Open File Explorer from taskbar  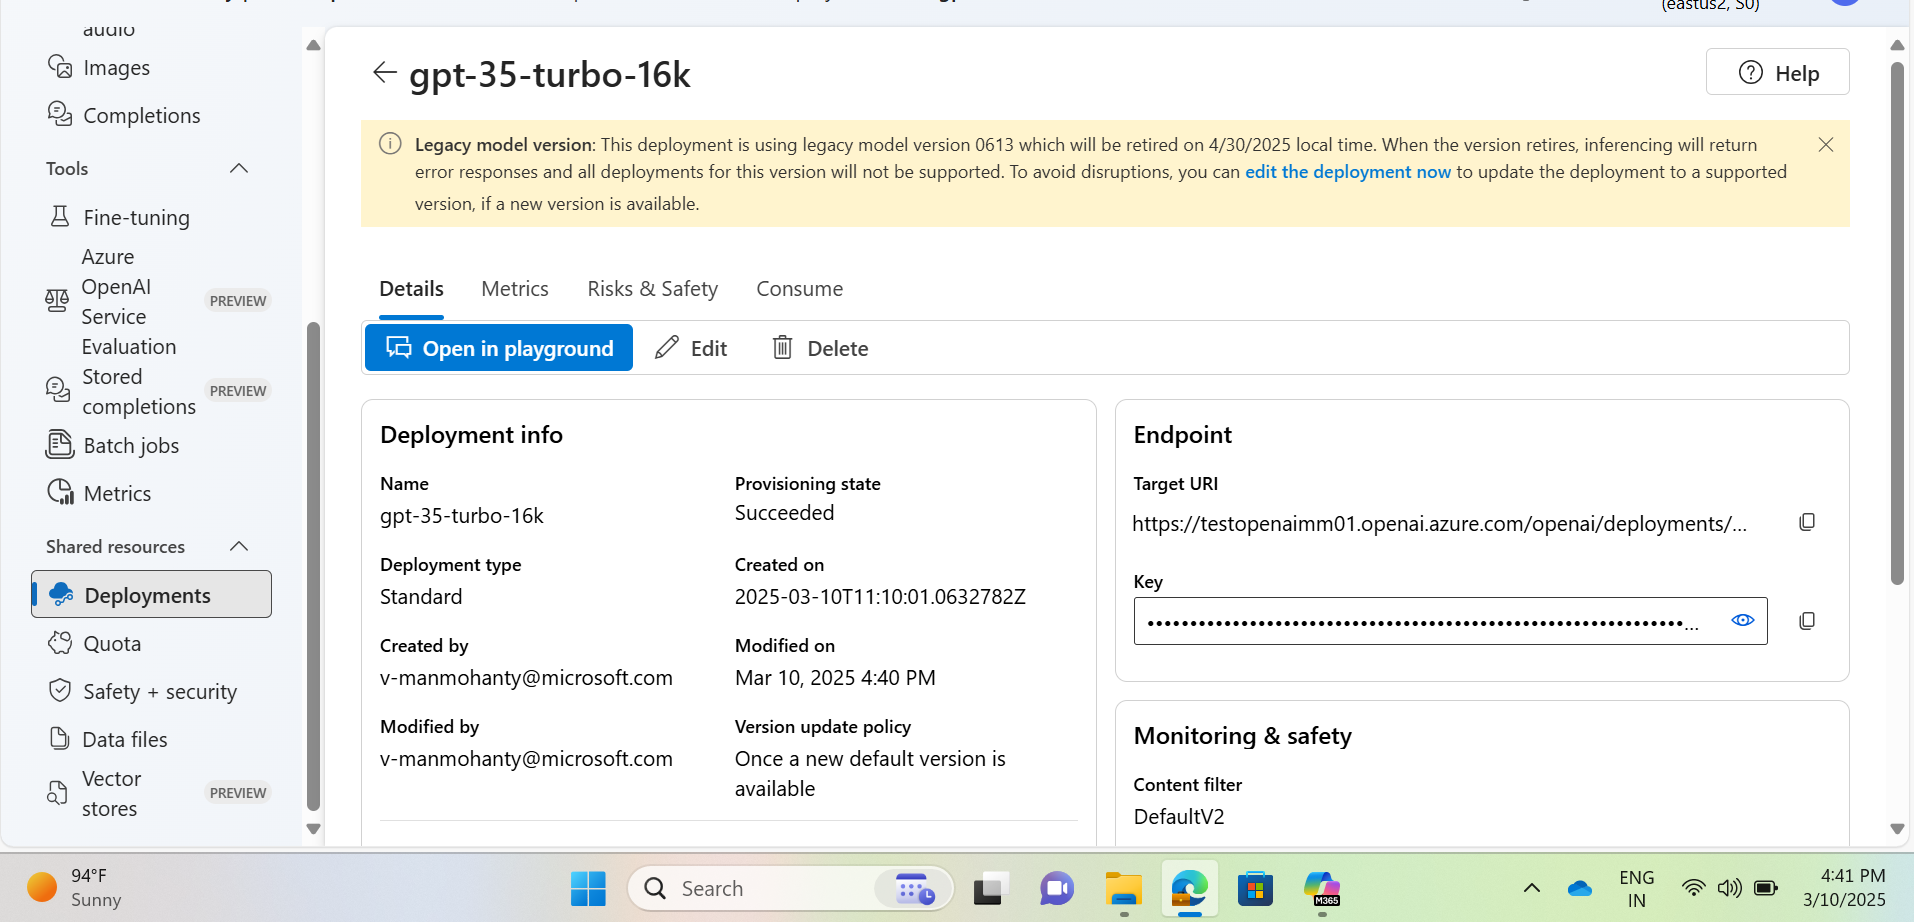[1123, 888]
